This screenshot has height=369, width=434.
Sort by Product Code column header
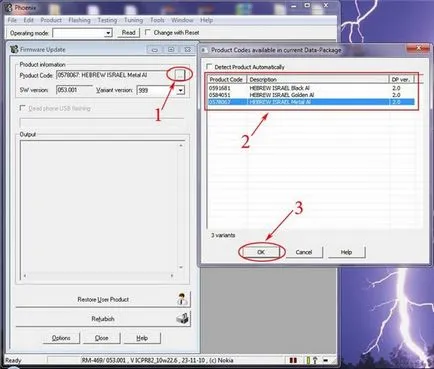coord(227,80)
